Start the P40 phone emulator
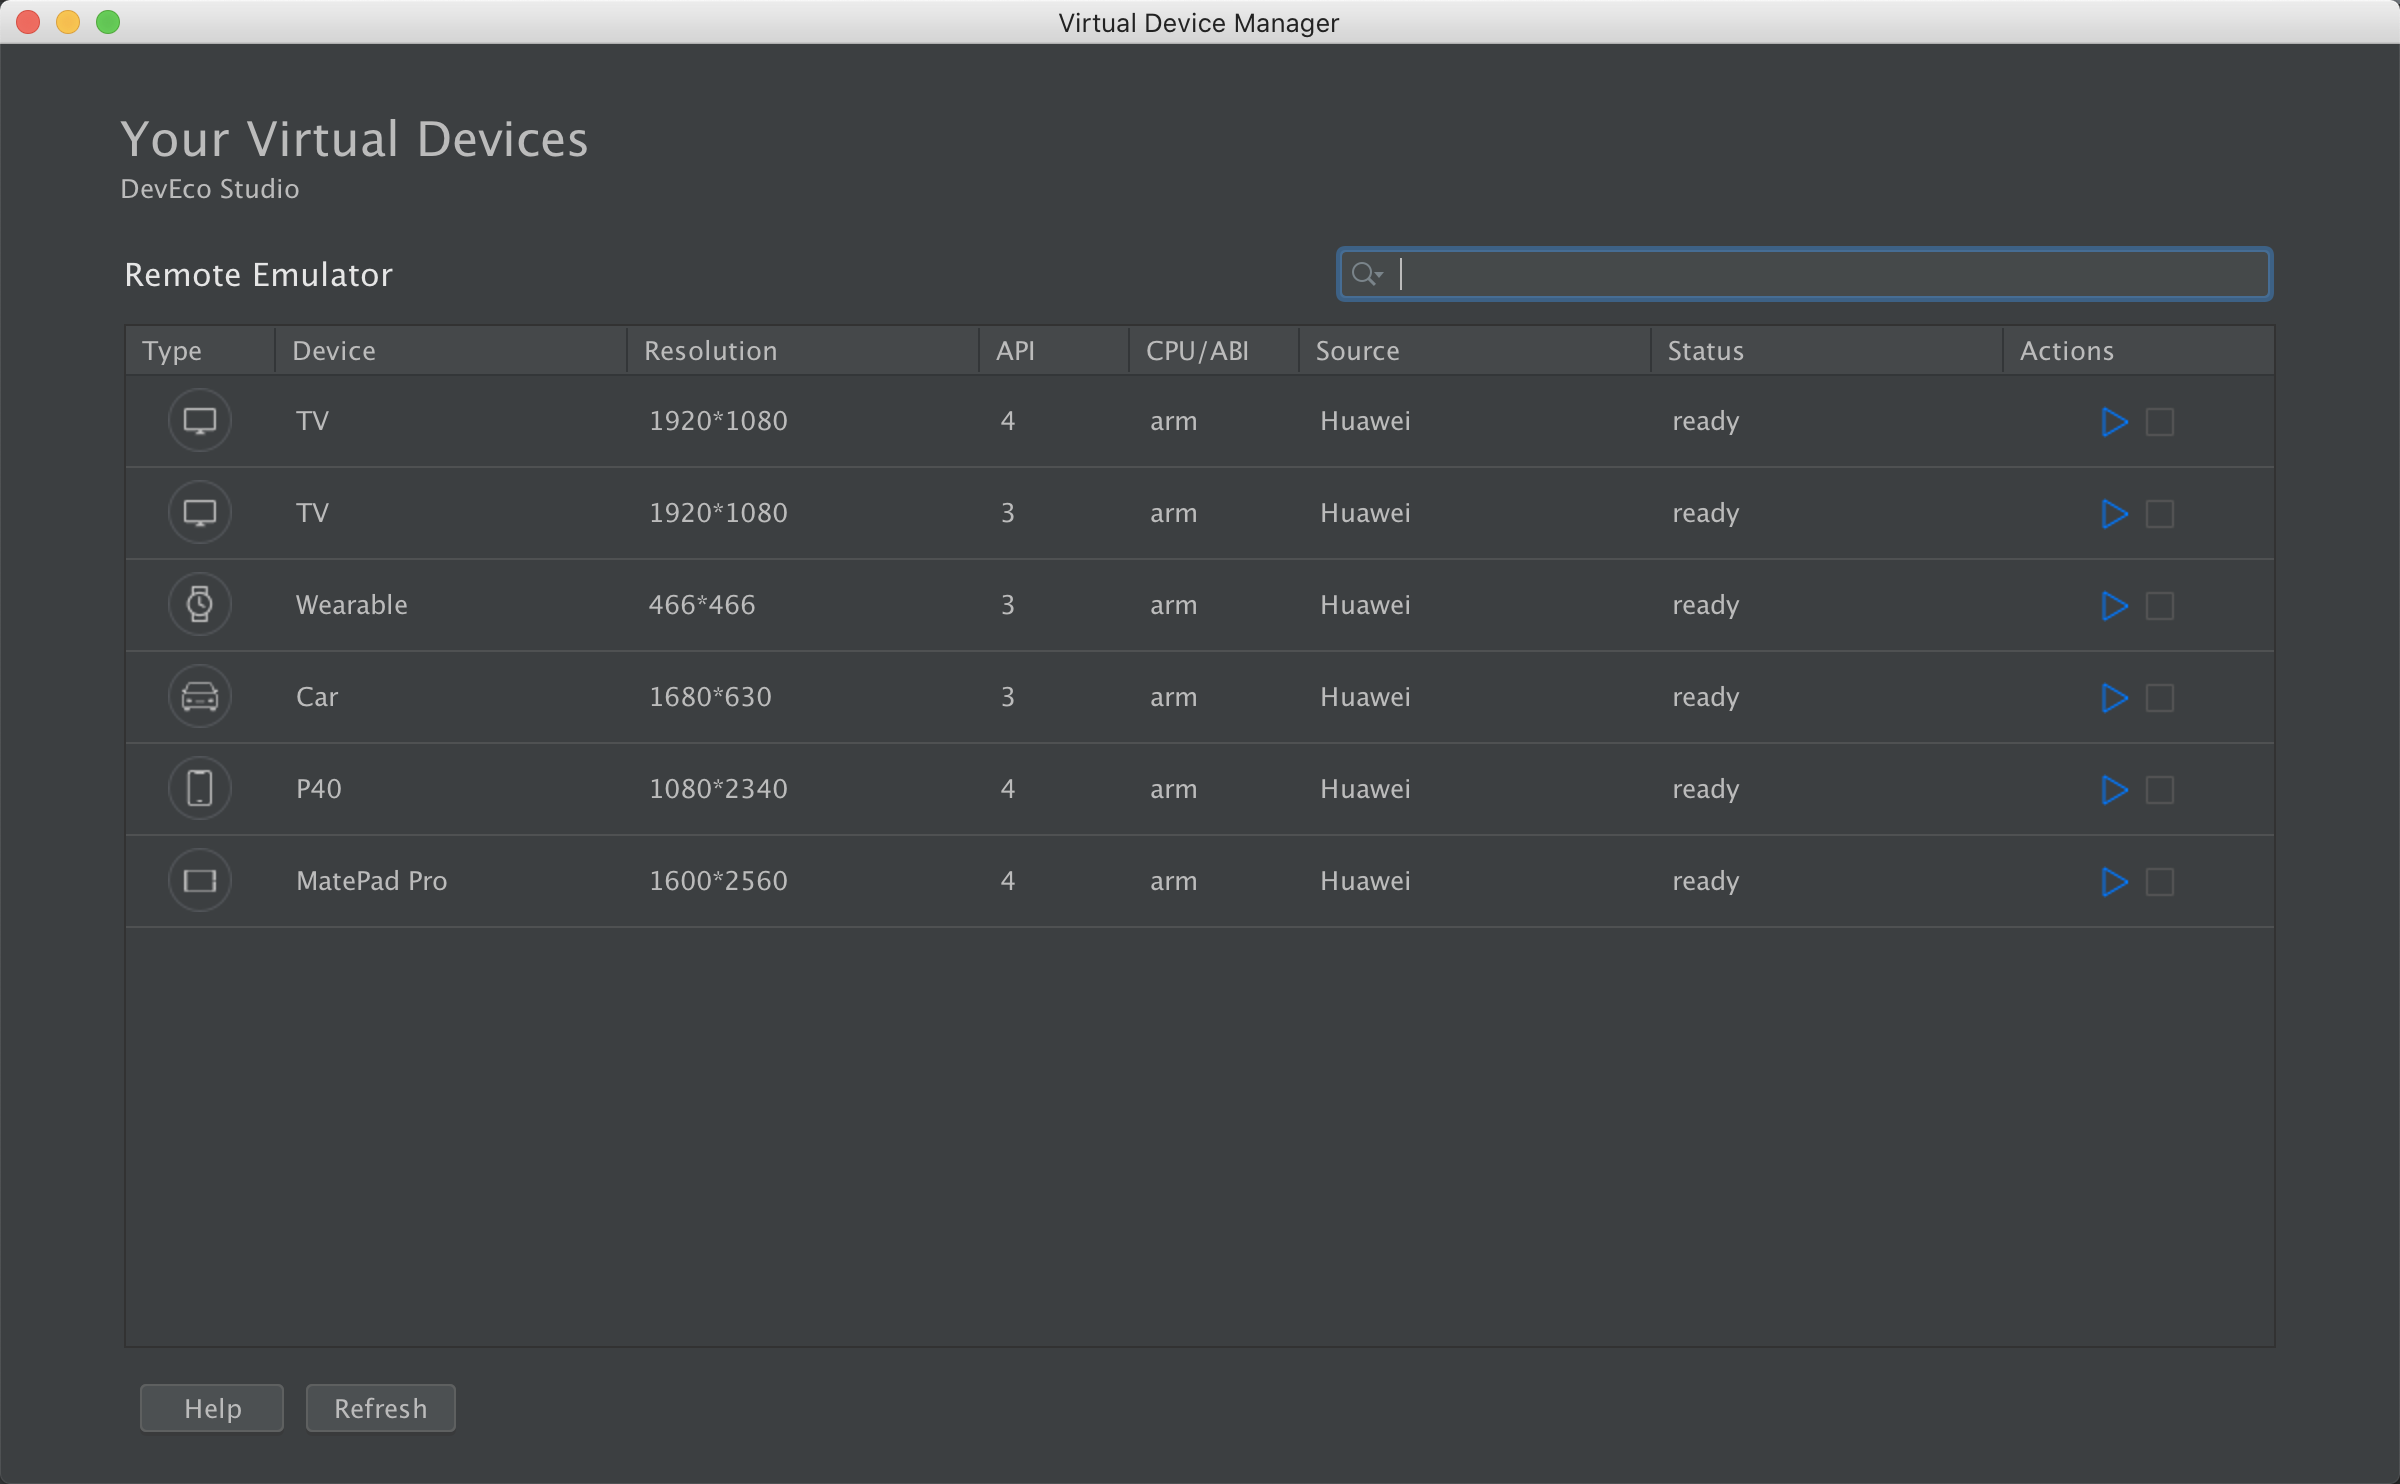The width and height of the screenshot is (2400, 1484). pyautogui.click(x=2114, y=790)
